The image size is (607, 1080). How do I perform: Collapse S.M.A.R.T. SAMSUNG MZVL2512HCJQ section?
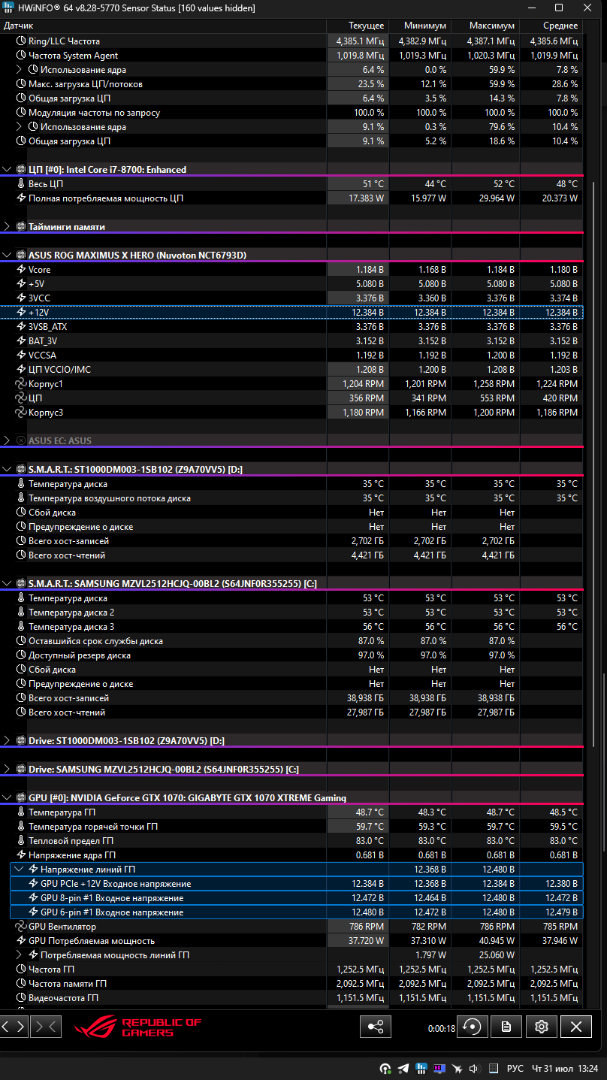click(6, 583)
